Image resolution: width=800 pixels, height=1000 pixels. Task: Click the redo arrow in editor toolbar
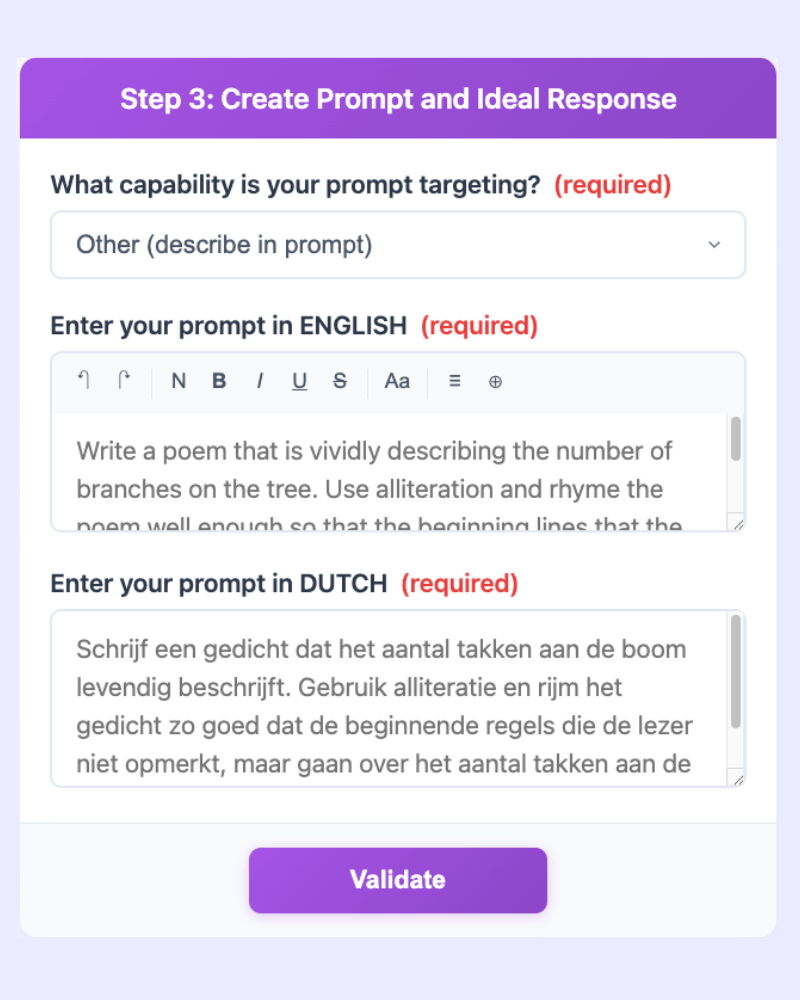(124, 381)
